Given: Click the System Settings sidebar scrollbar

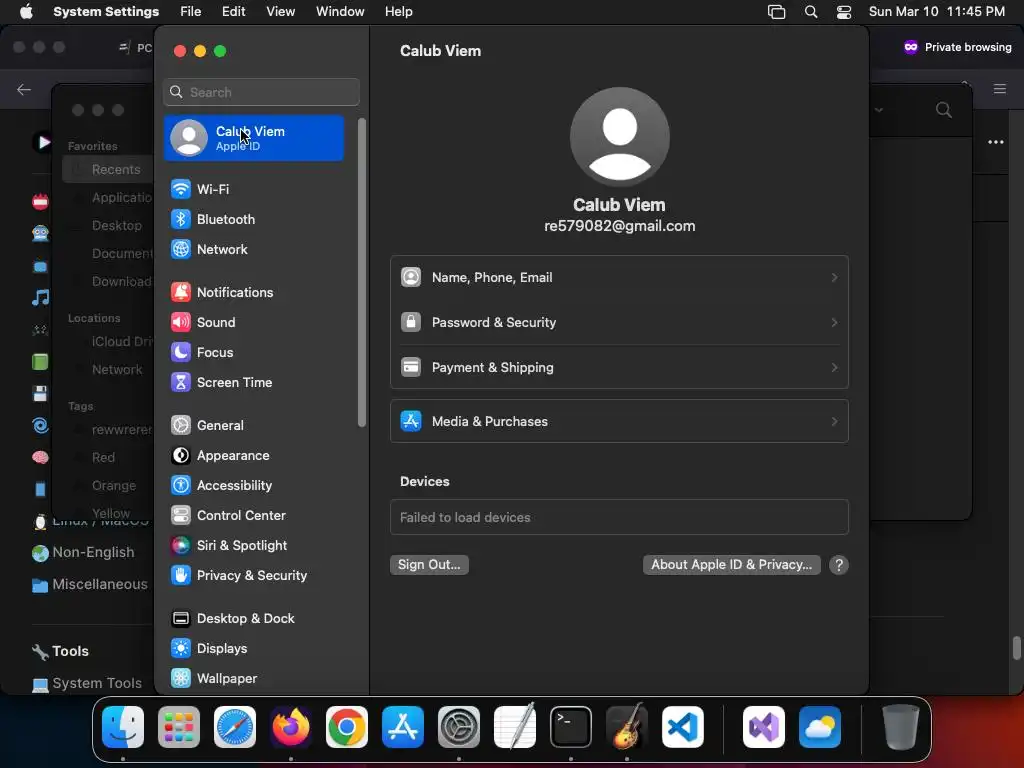Looking at the screenshot, I should 362,274.
